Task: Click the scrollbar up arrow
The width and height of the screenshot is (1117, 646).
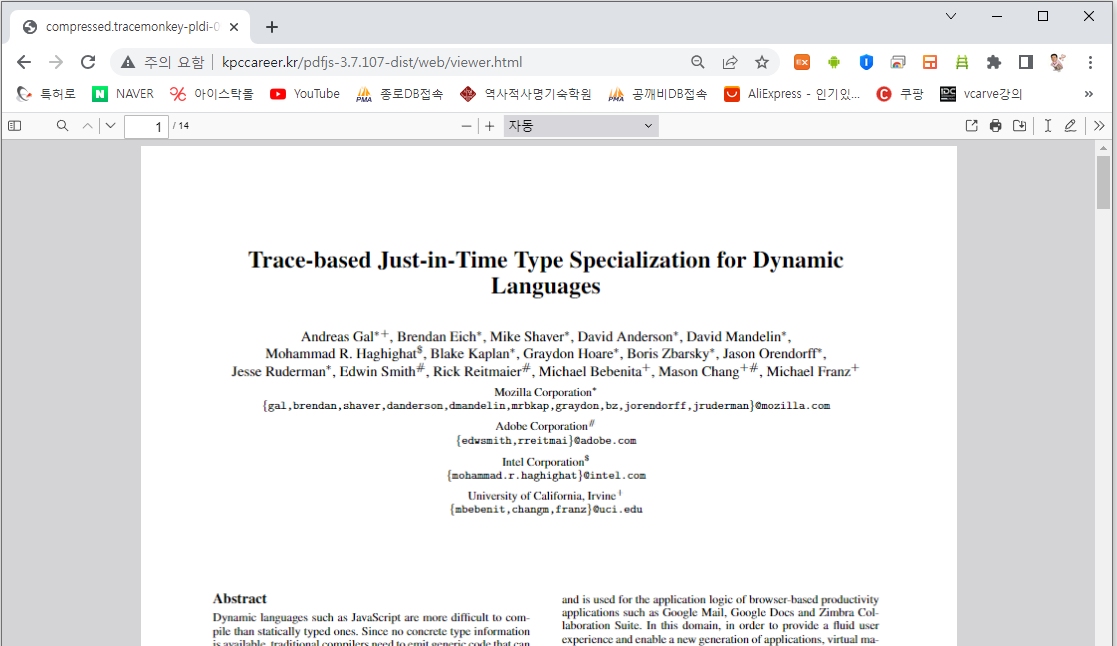Action: point(1103,148)
